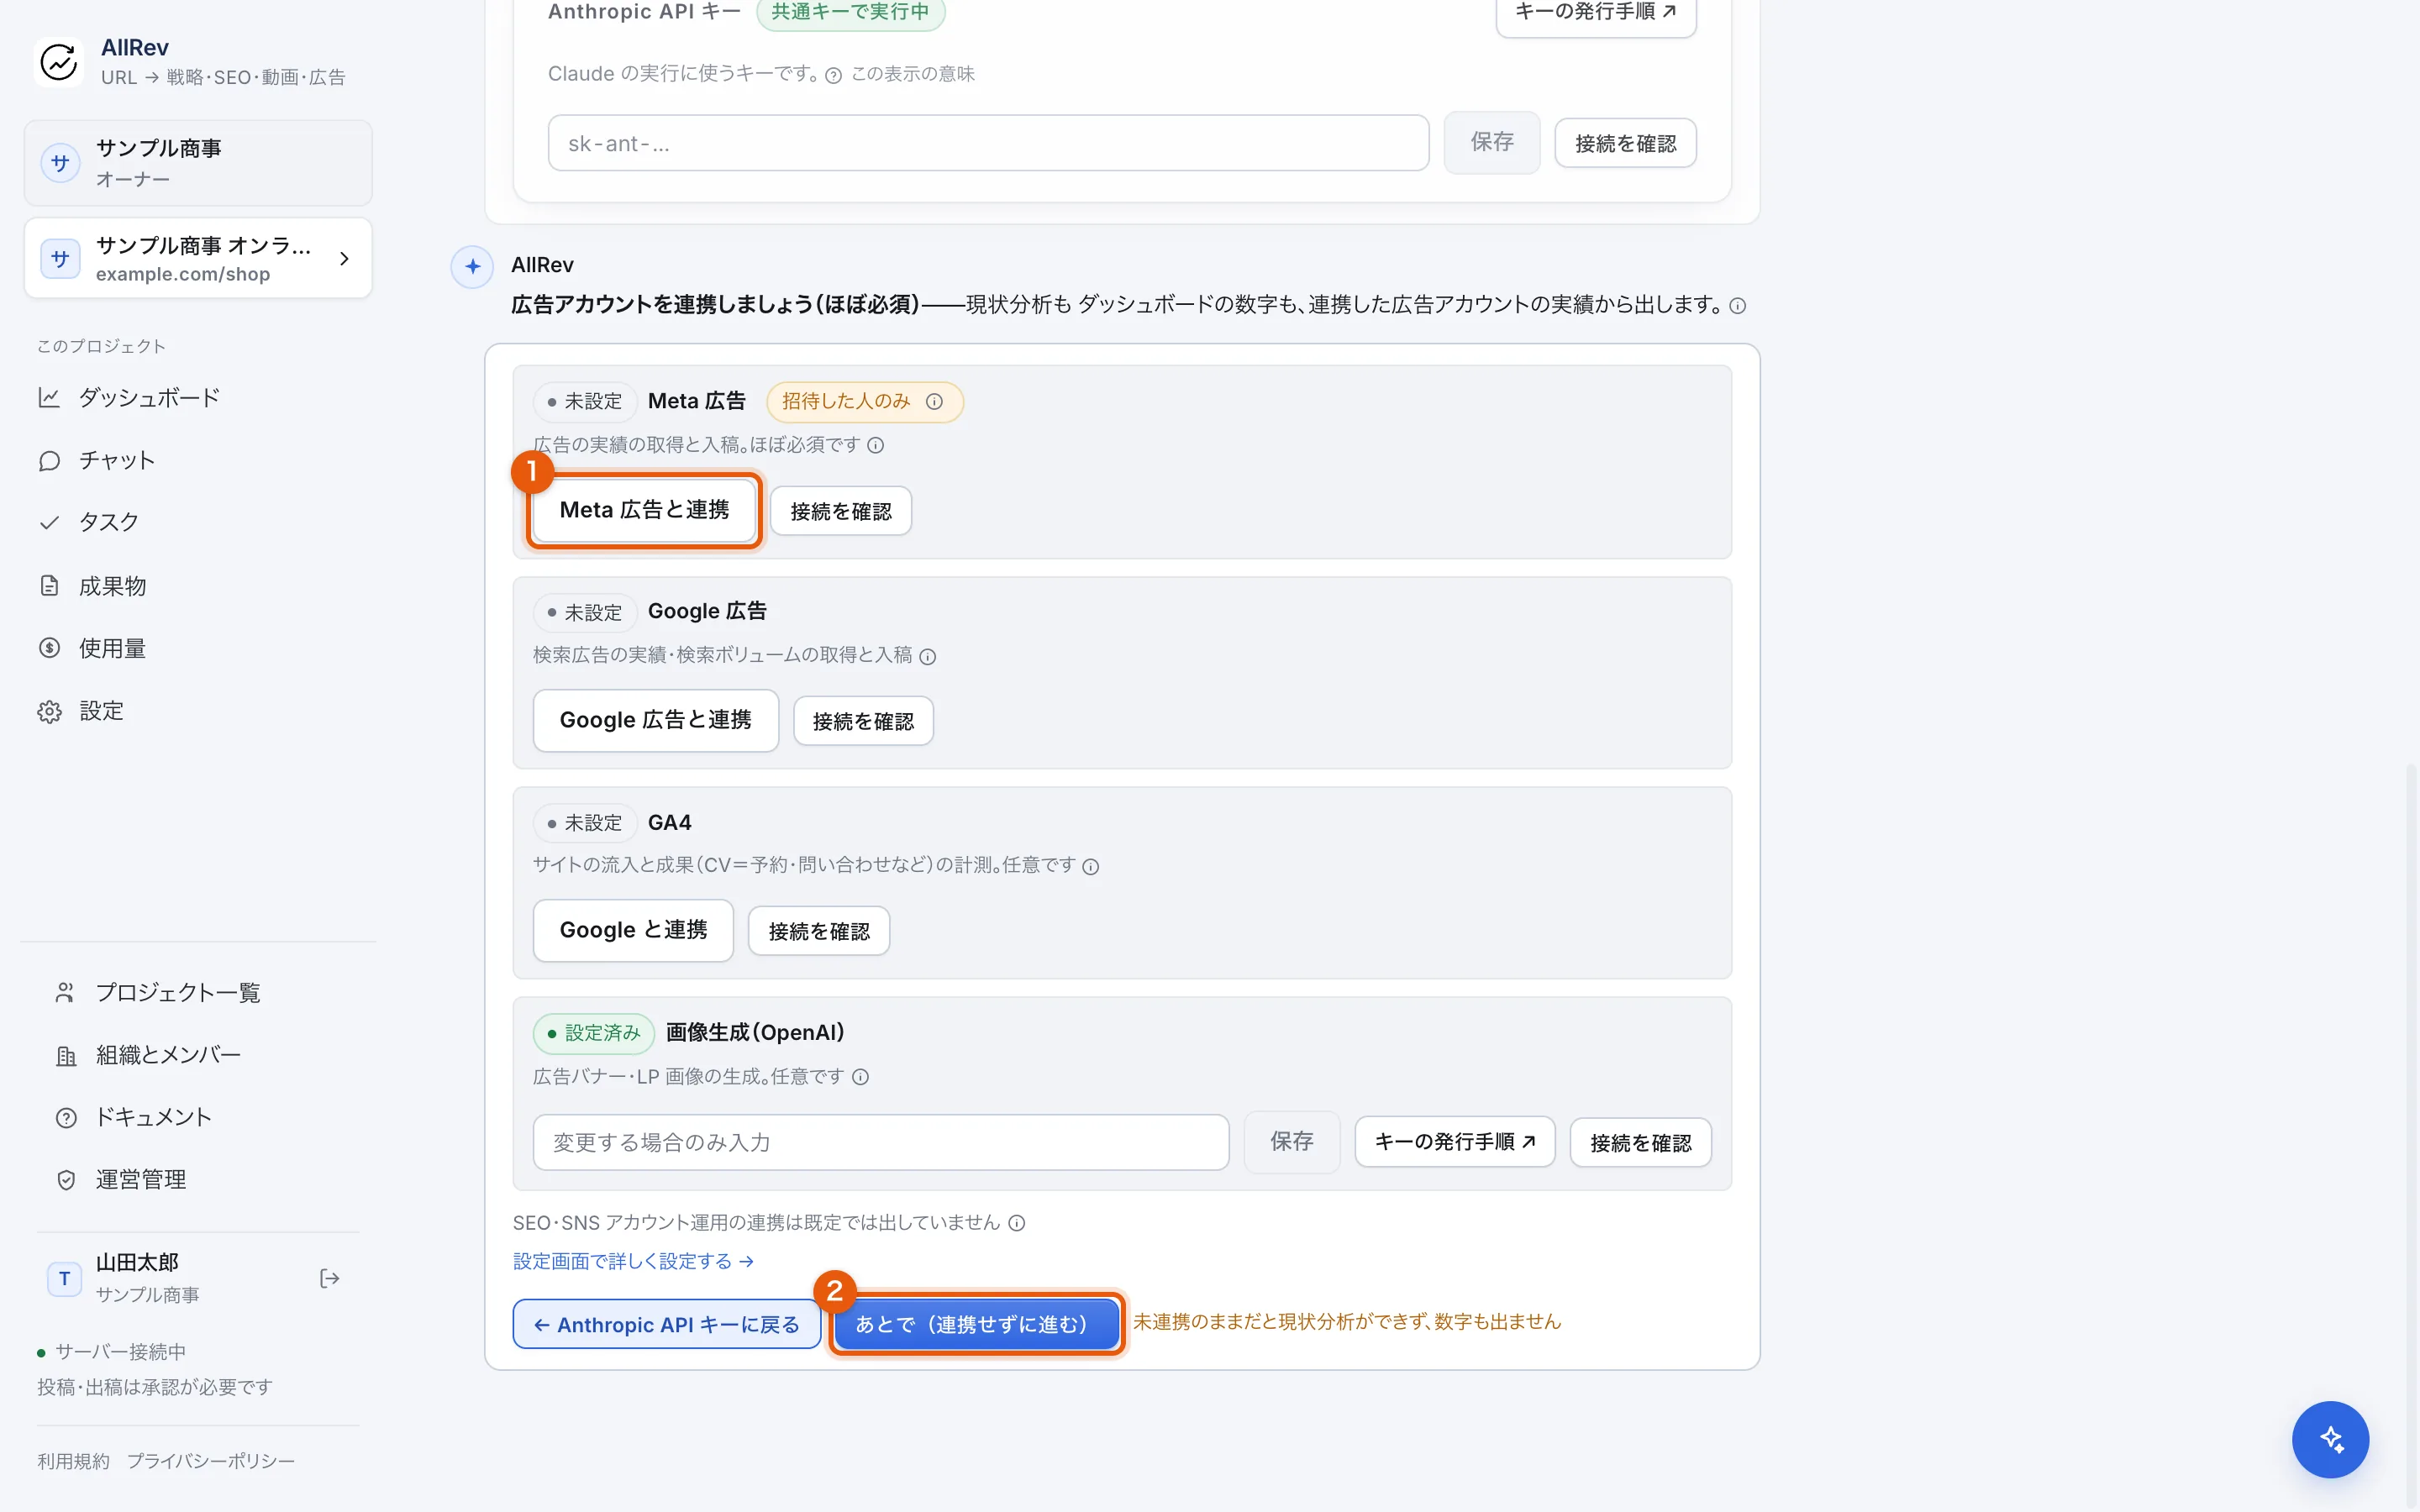Open the ダッシュボード sidebar item
Image resolution: width=2420 pixels, height=1512 pixels.
[x=198, y=398]
